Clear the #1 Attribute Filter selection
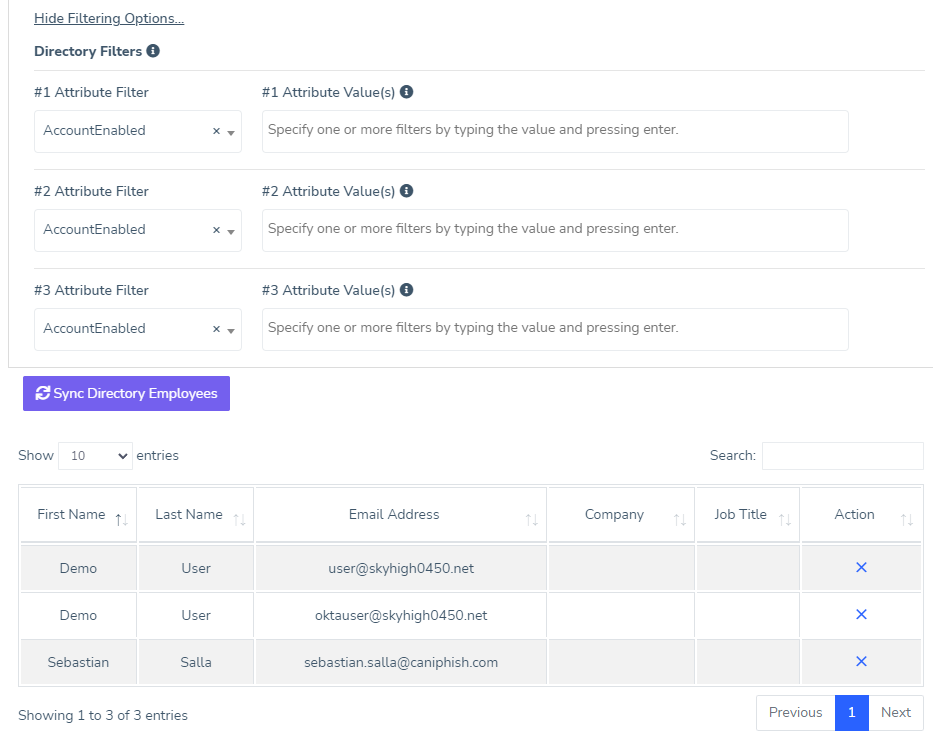Image resolution: width=933 pixels, height=735 pixels. tap(216, 131)
